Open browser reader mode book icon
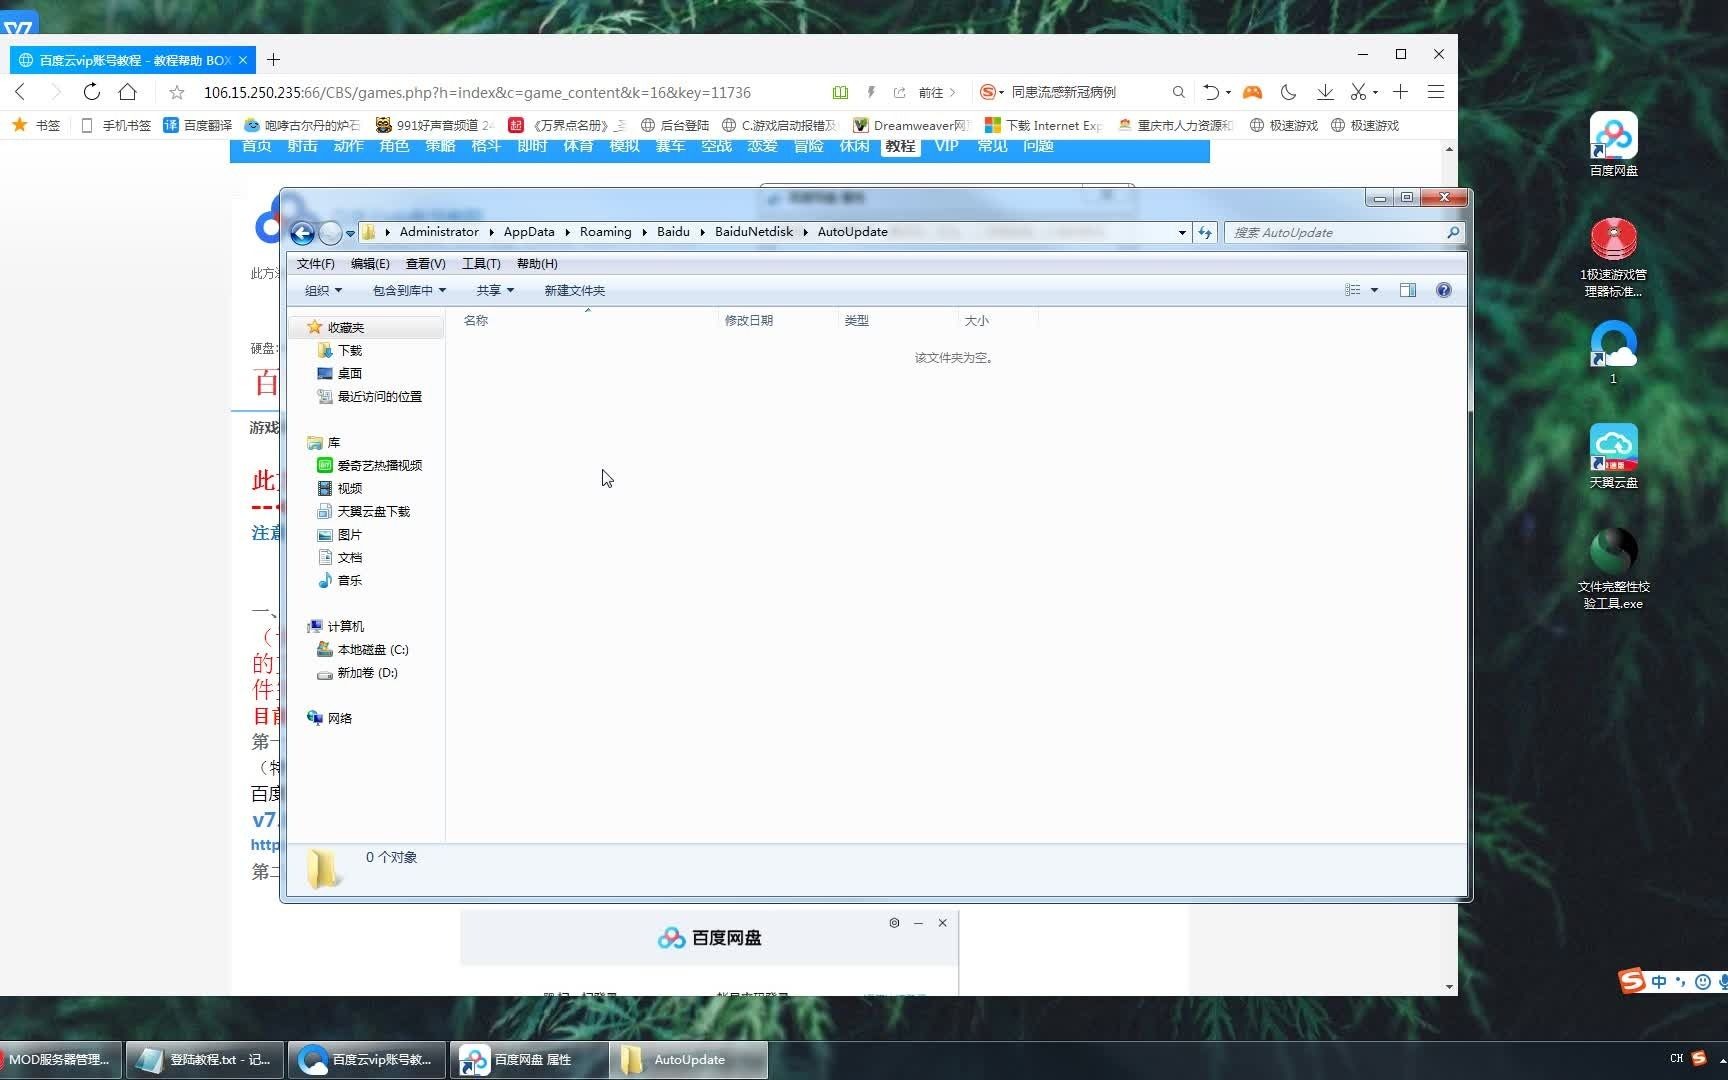 coord(840,92)
